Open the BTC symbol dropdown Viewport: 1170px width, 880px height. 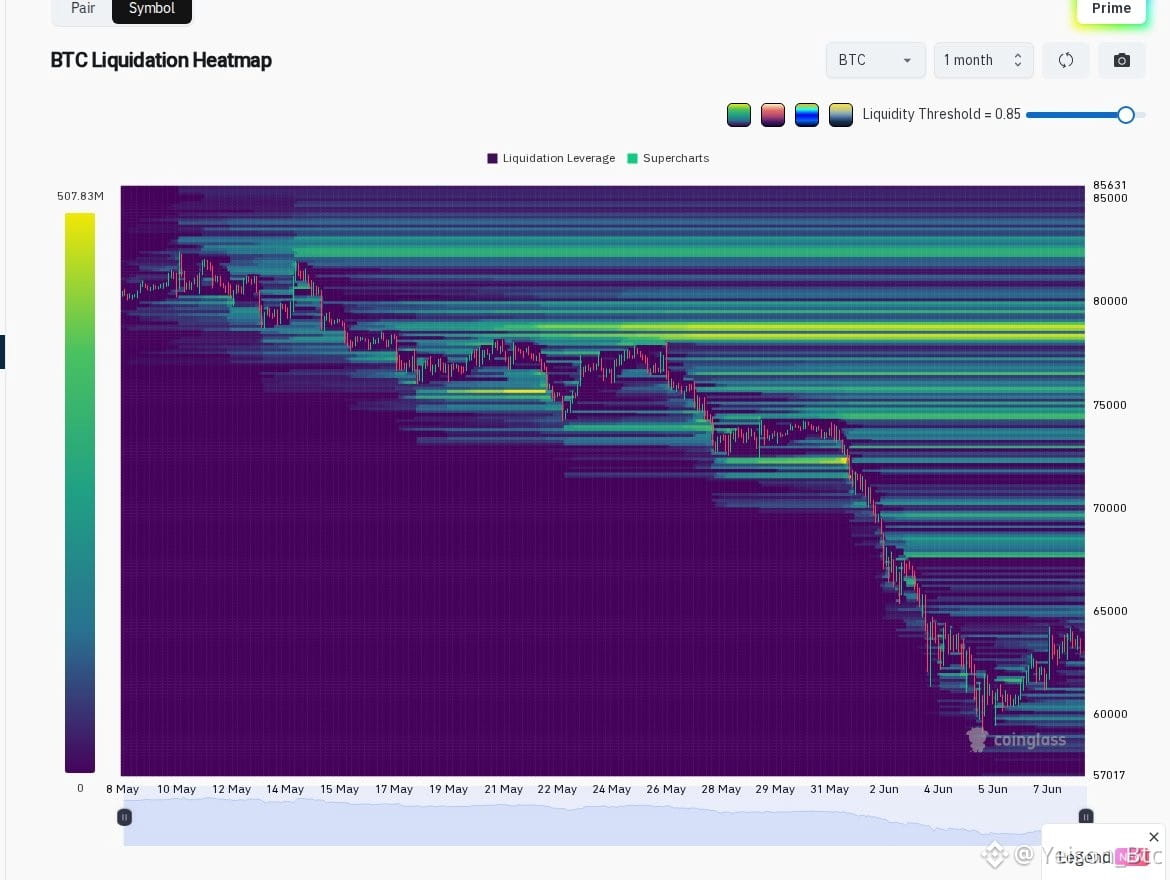(875, 60)
